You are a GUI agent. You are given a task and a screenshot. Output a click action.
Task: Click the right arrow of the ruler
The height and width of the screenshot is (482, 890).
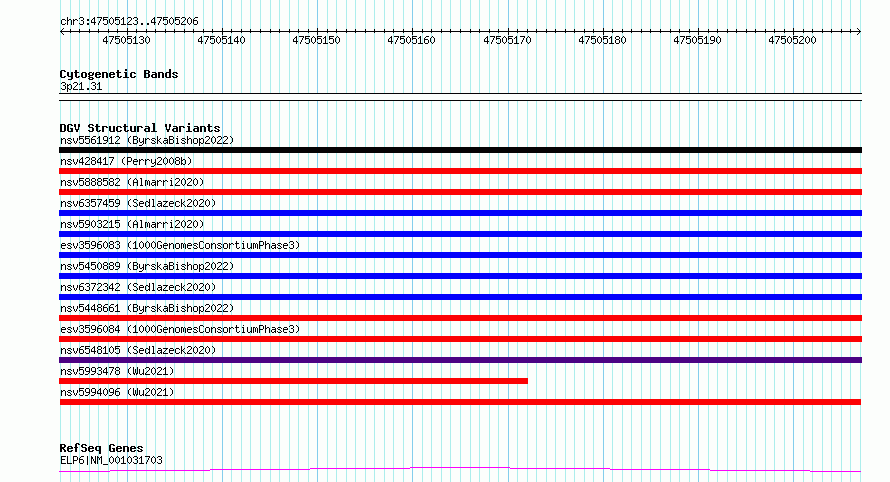[858, 32]
